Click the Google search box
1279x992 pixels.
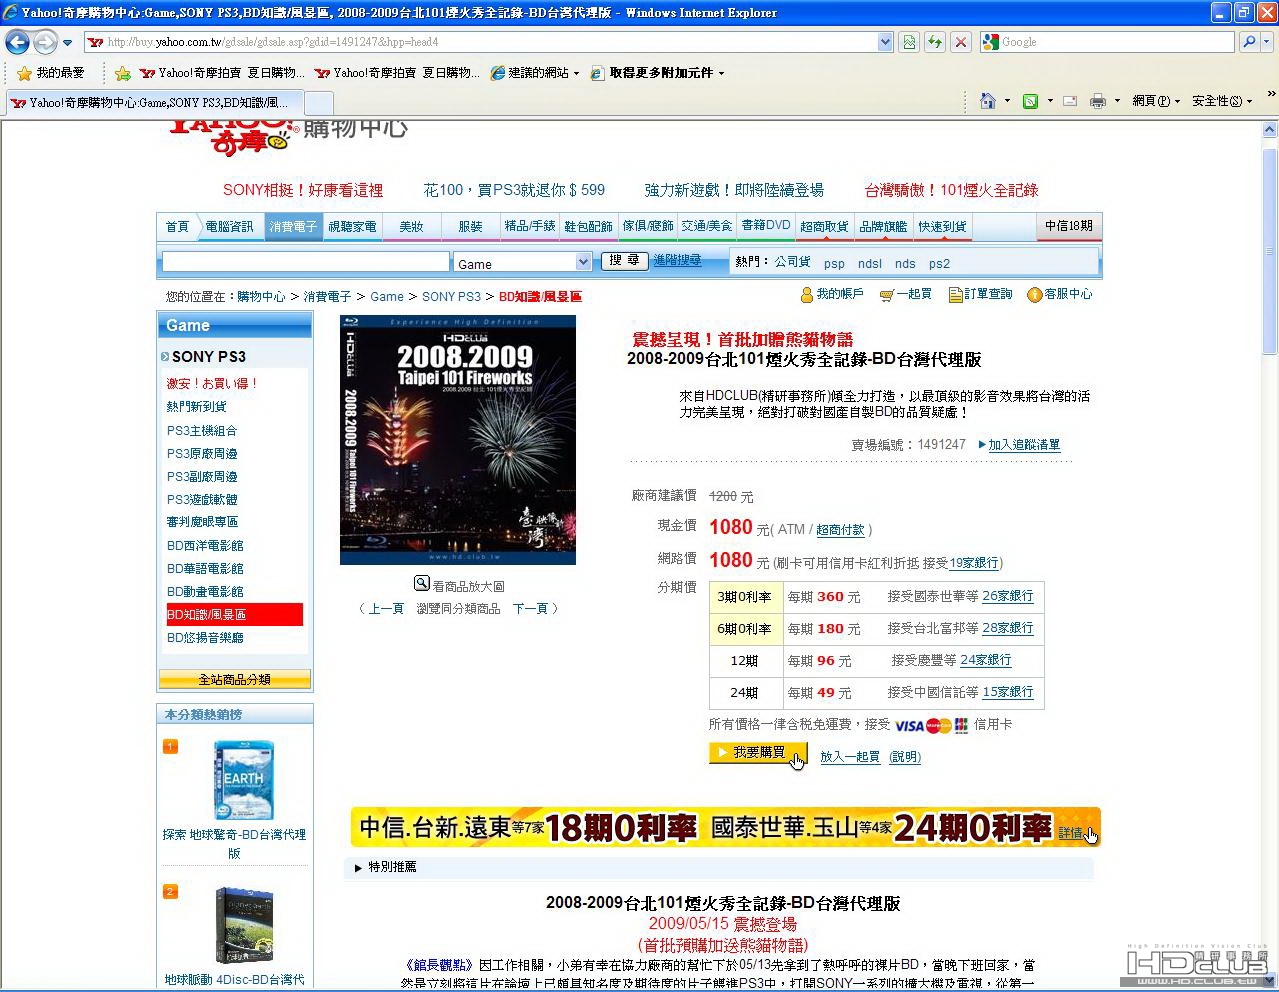point(1107,42)
